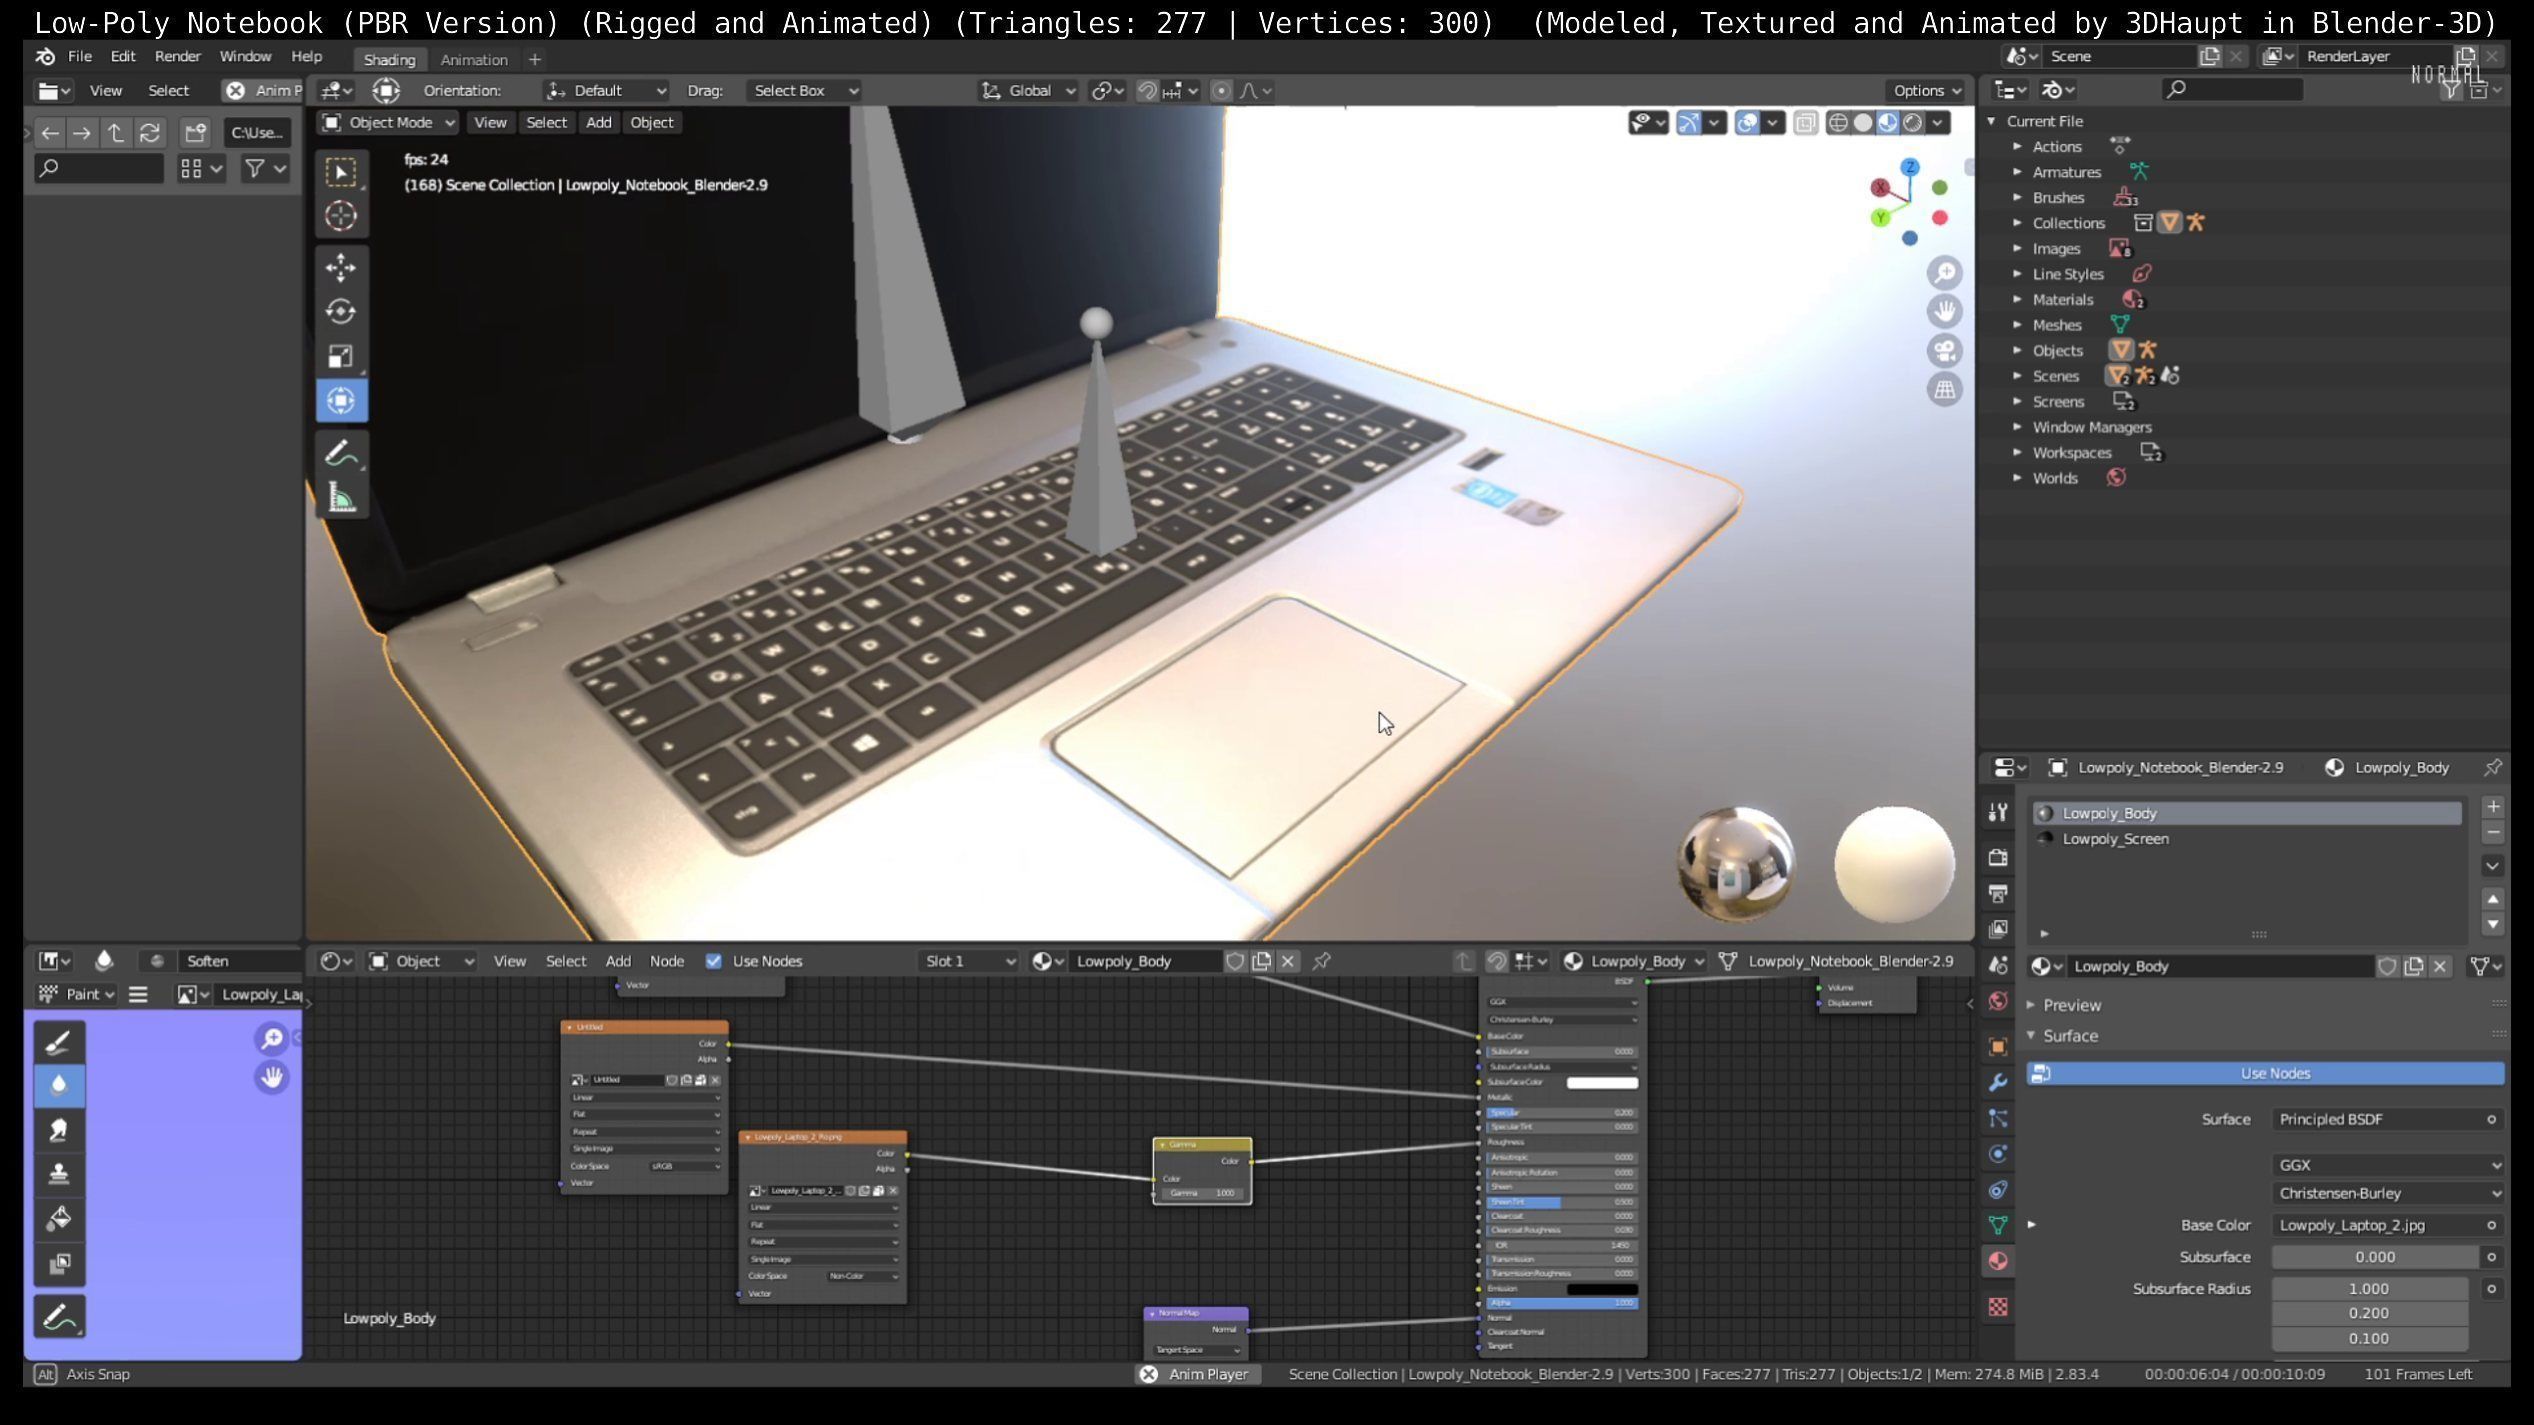
Task: Choose the Measure tool icon
Action: point(340,498)
